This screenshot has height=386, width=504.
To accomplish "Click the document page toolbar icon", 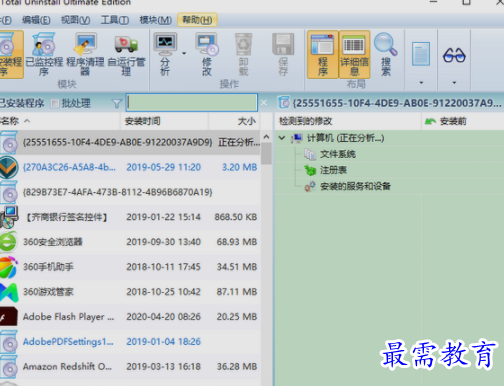I will pos(421,54).
